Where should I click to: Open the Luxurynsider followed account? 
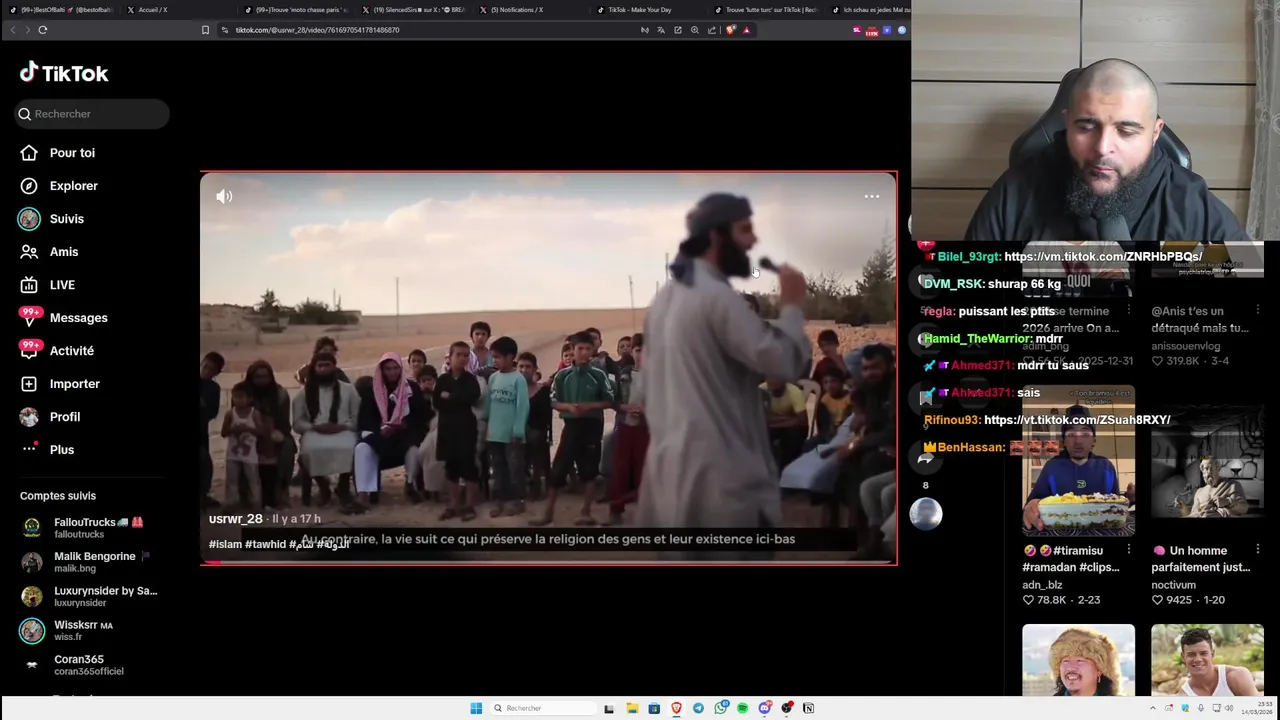(90, 596)
